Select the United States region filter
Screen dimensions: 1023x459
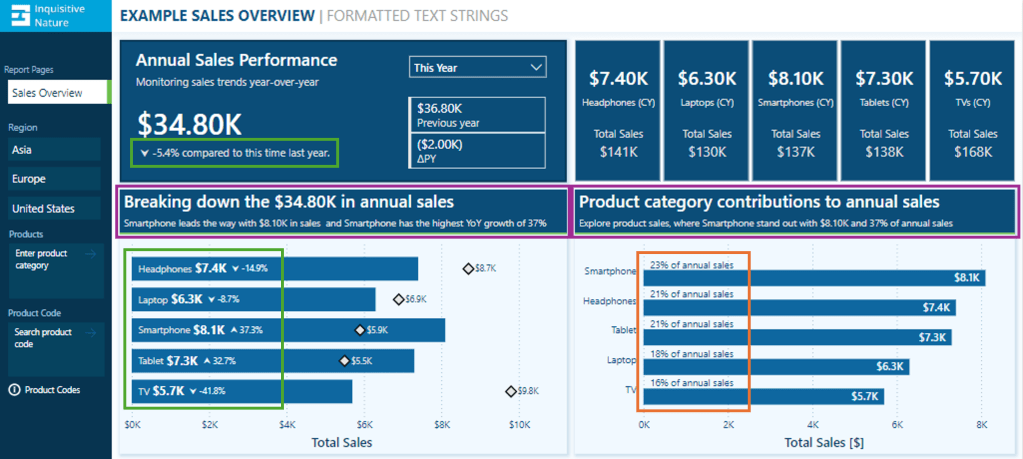(x=54, y=209)
